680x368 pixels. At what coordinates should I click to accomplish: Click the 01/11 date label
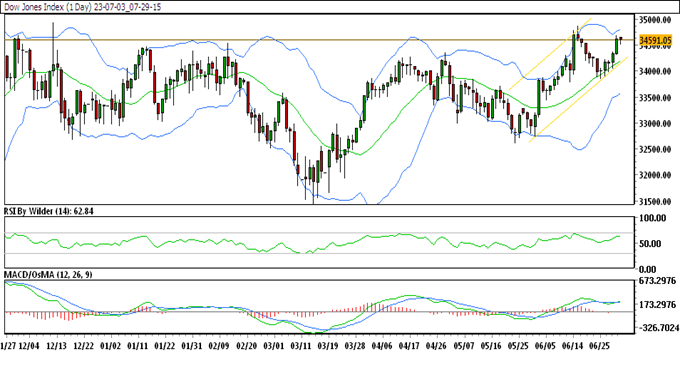tap(137, 345)
